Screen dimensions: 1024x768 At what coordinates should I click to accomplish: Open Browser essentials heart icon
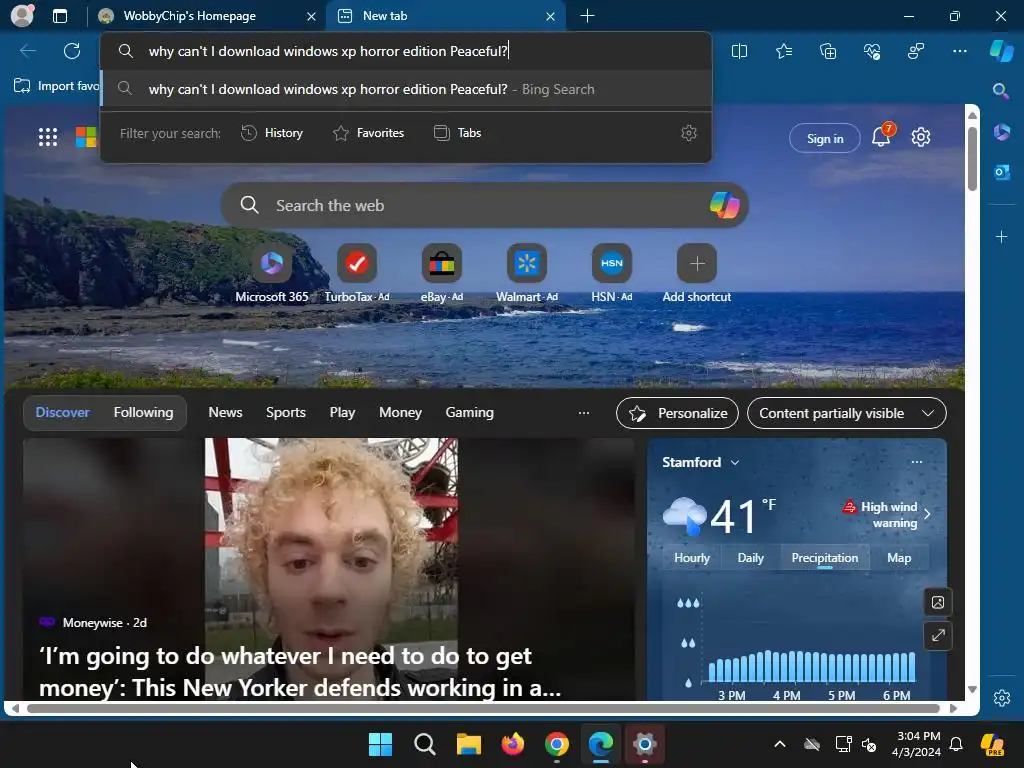coord(872,51)
